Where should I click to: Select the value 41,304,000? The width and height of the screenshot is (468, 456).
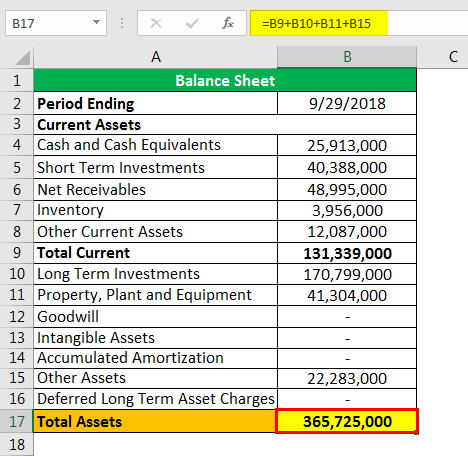coord(347,295)
